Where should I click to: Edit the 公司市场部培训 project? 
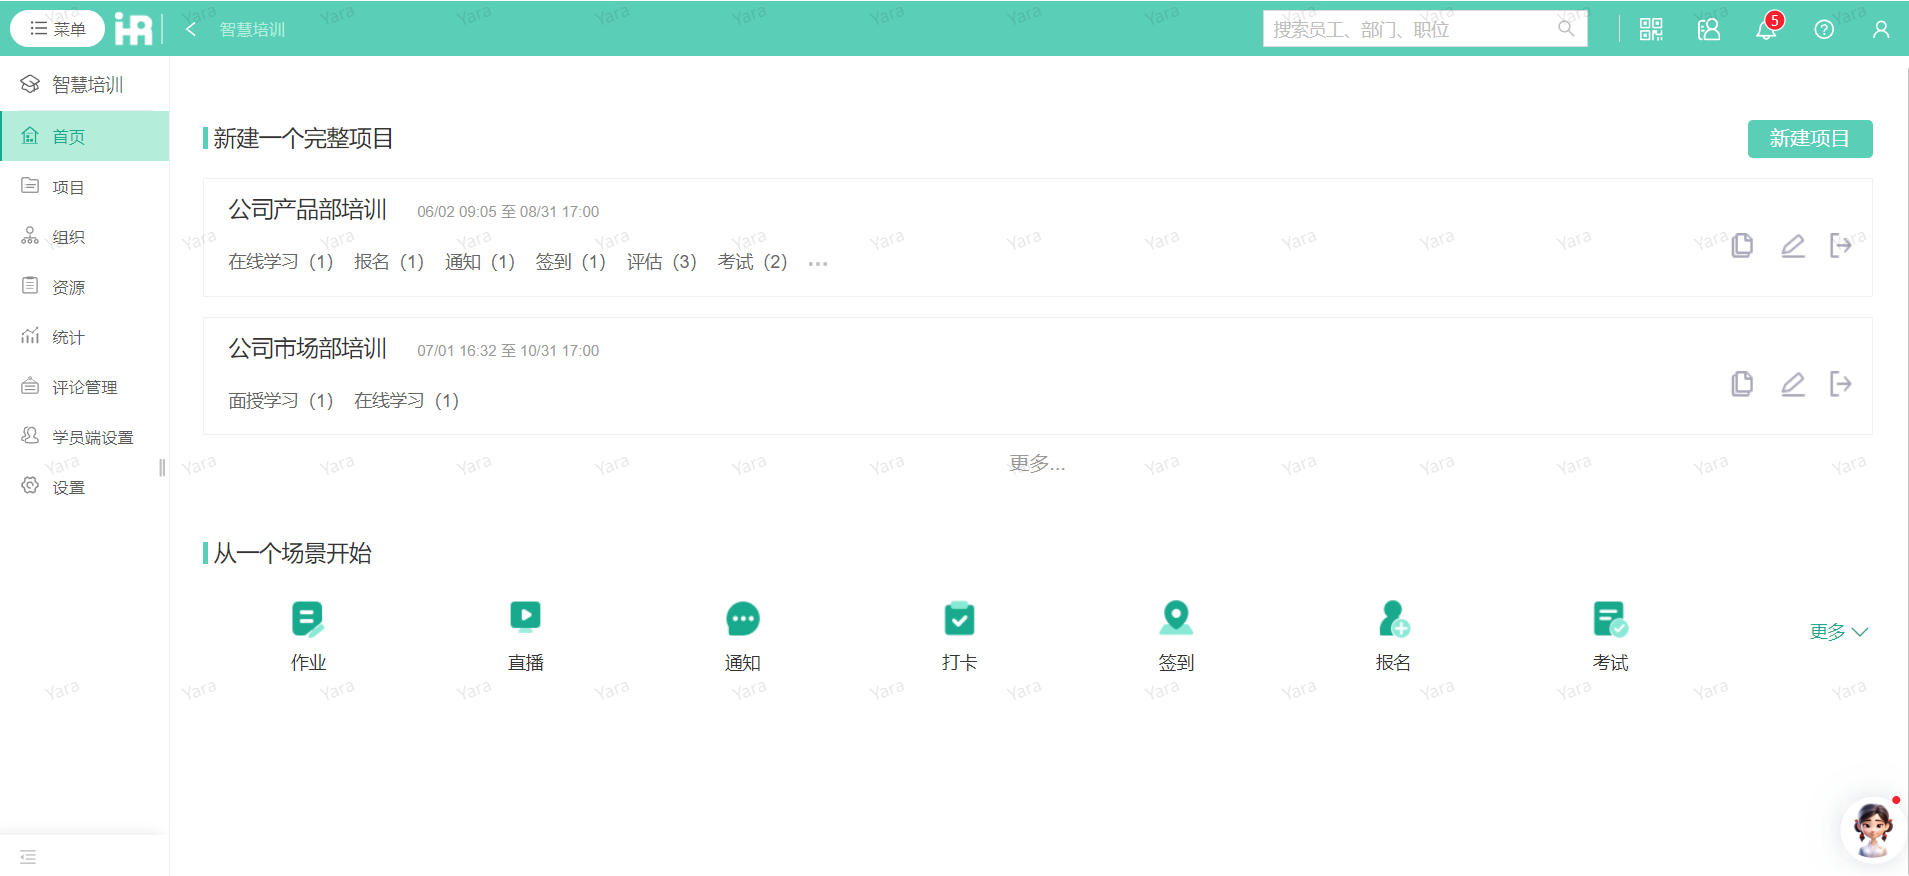coord(1793,384)
